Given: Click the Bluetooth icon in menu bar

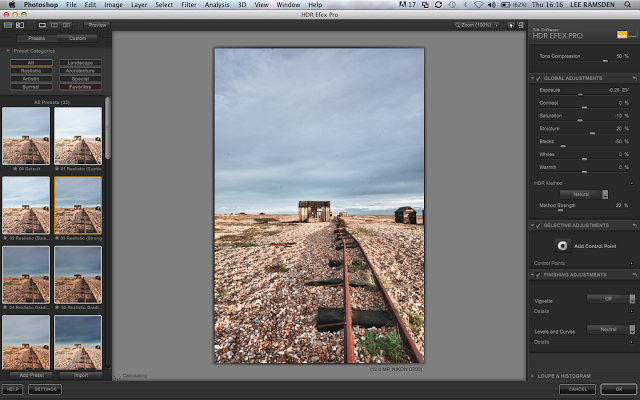Looking at the screenshot, I should point(465,4).
